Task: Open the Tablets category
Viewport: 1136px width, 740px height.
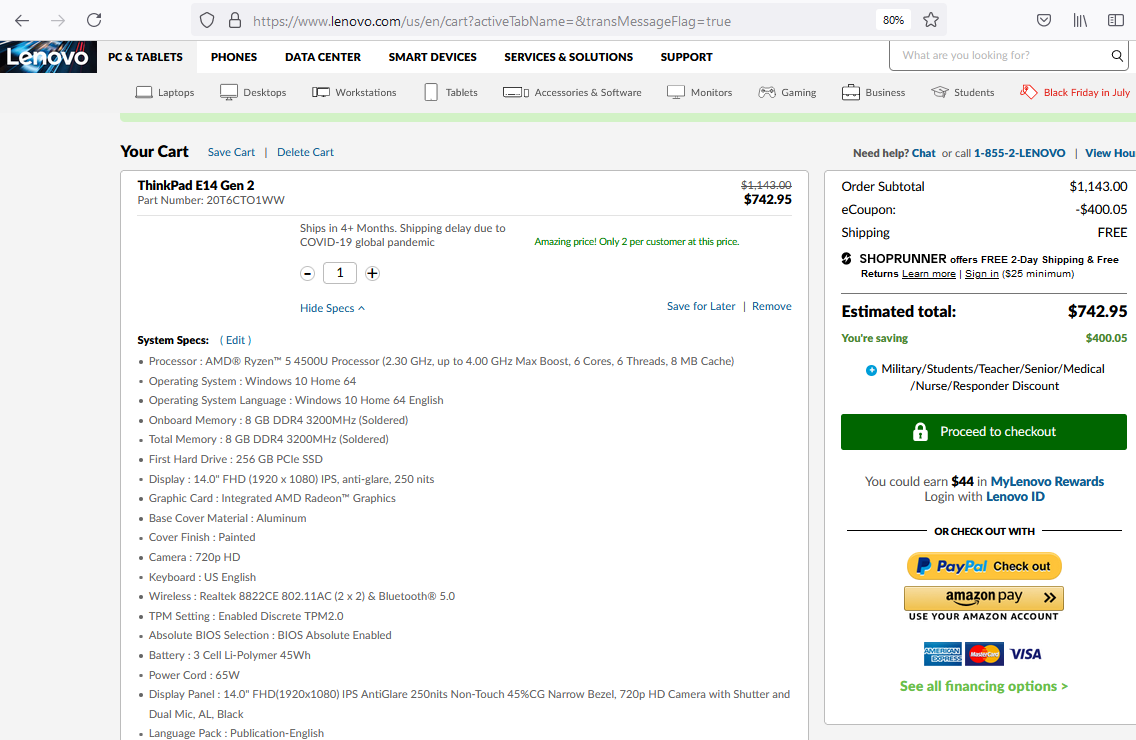Action: 451,92
